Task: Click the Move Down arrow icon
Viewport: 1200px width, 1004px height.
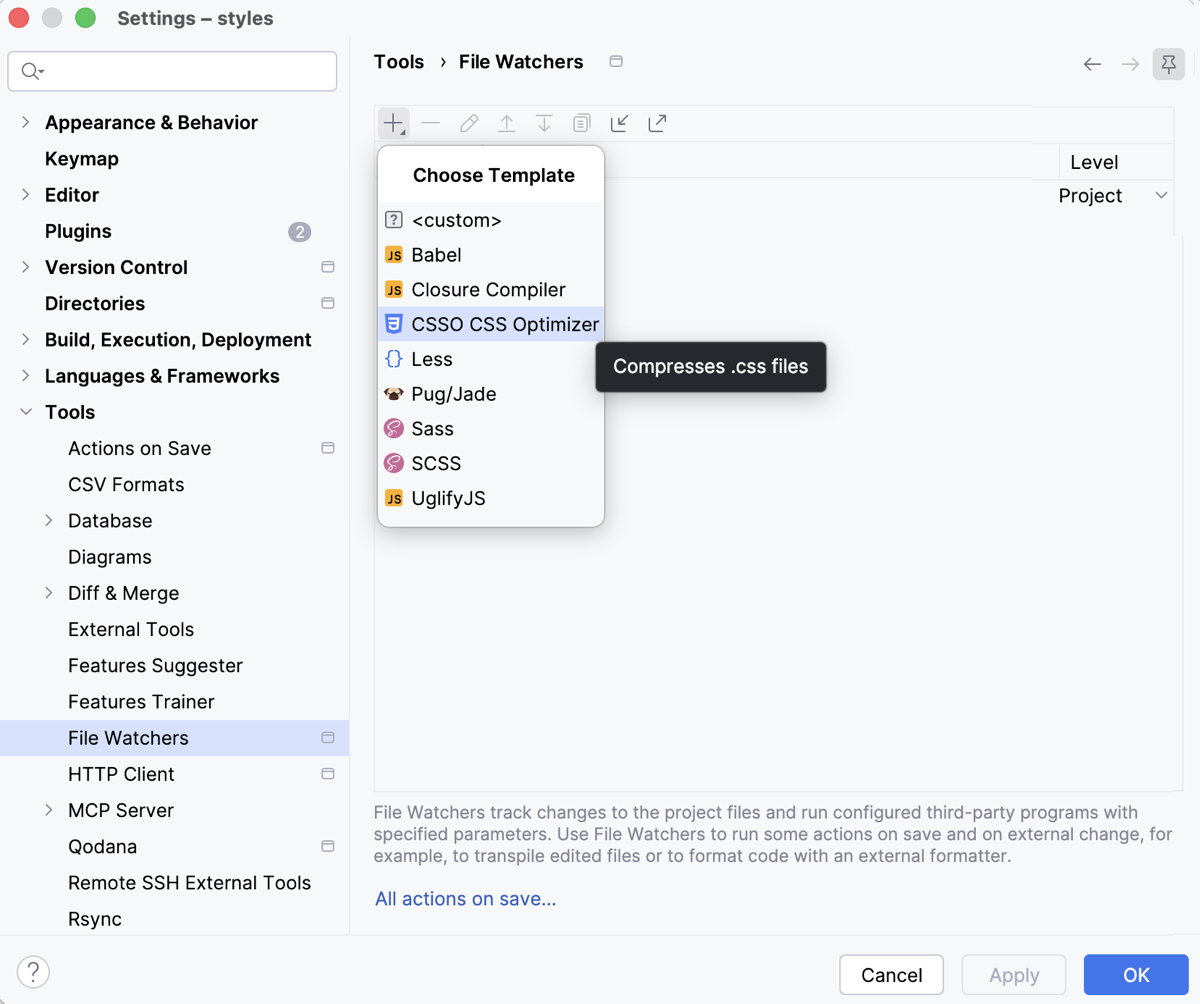Action: (x=544, y=124)
